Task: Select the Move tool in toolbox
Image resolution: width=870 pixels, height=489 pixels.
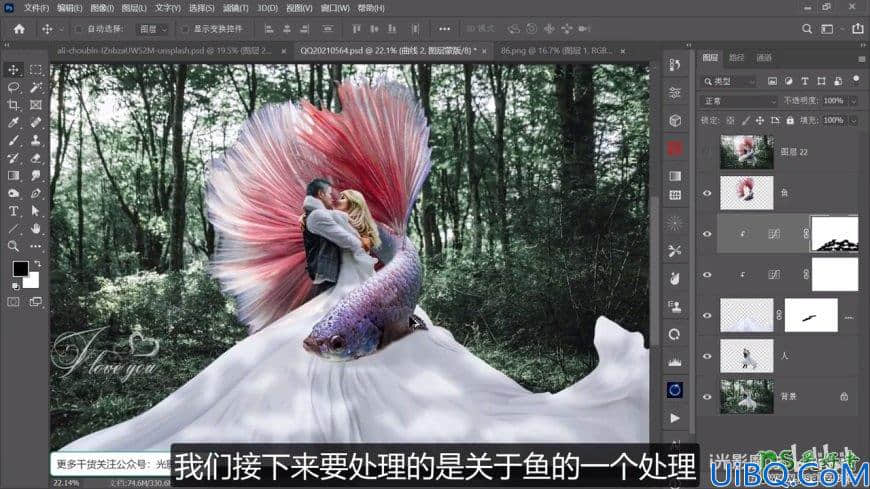Action: click(x=13, y=70)
